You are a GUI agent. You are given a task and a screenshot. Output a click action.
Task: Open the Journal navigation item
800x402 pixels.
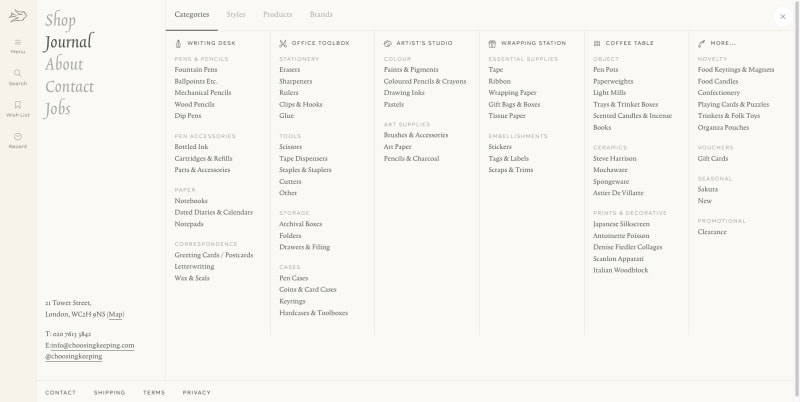69,42
